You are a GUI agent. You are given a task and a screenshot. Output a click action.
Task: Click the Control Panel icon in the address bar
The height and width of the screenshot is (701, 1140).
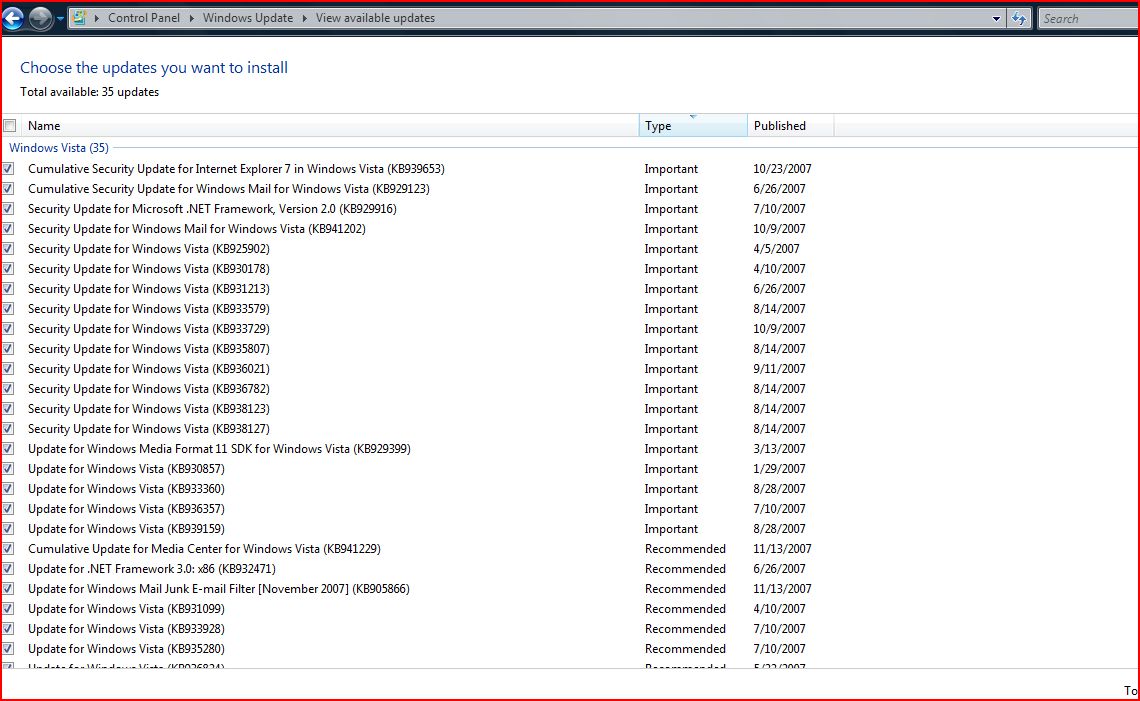click(x=79, y=18)
